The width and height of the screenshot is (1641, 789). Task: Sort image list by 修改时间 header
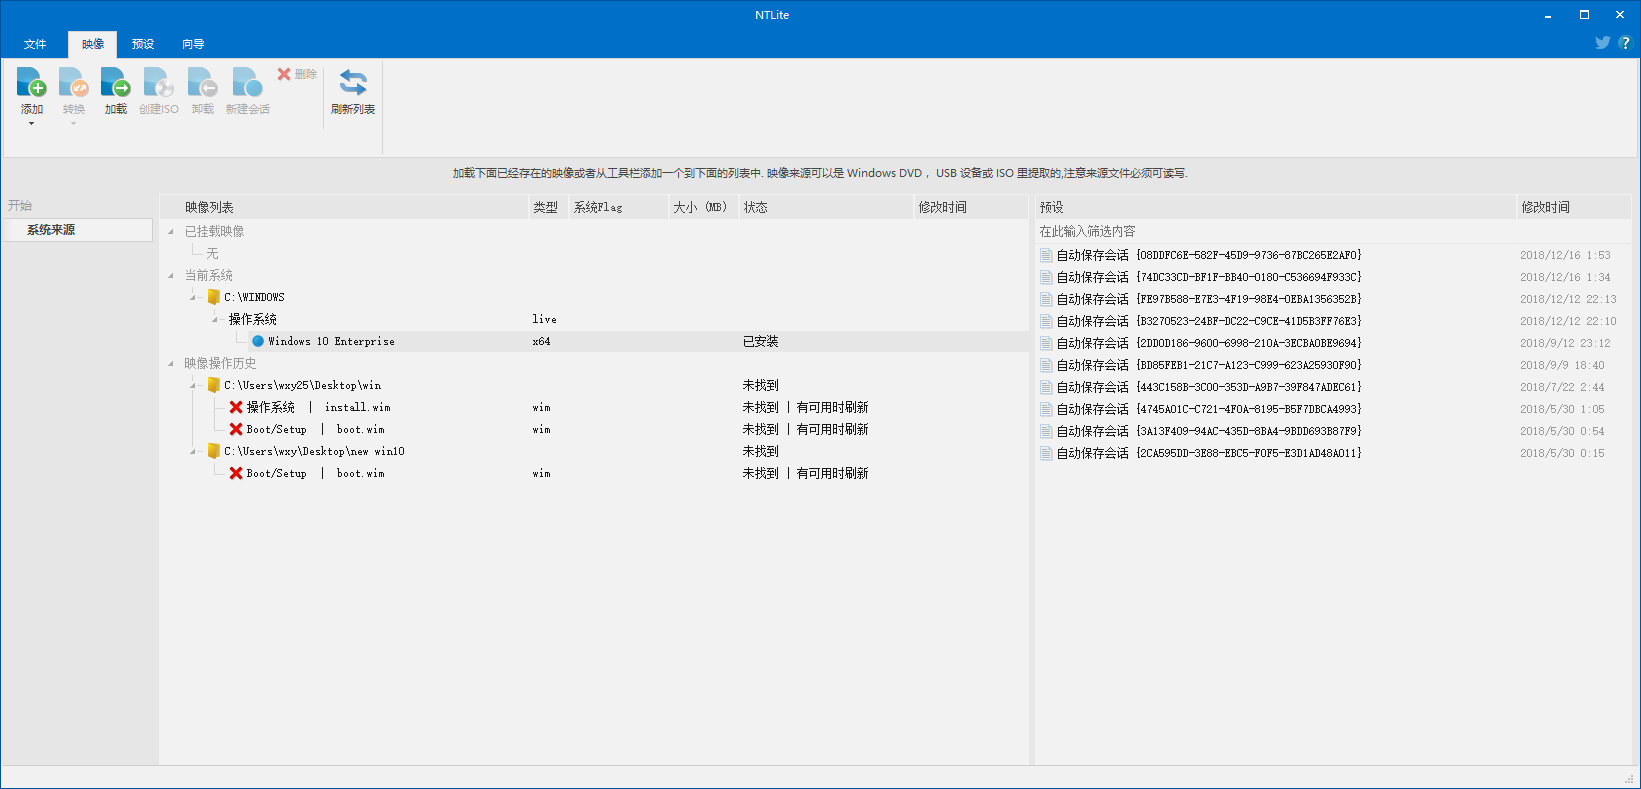click(971, 207)
